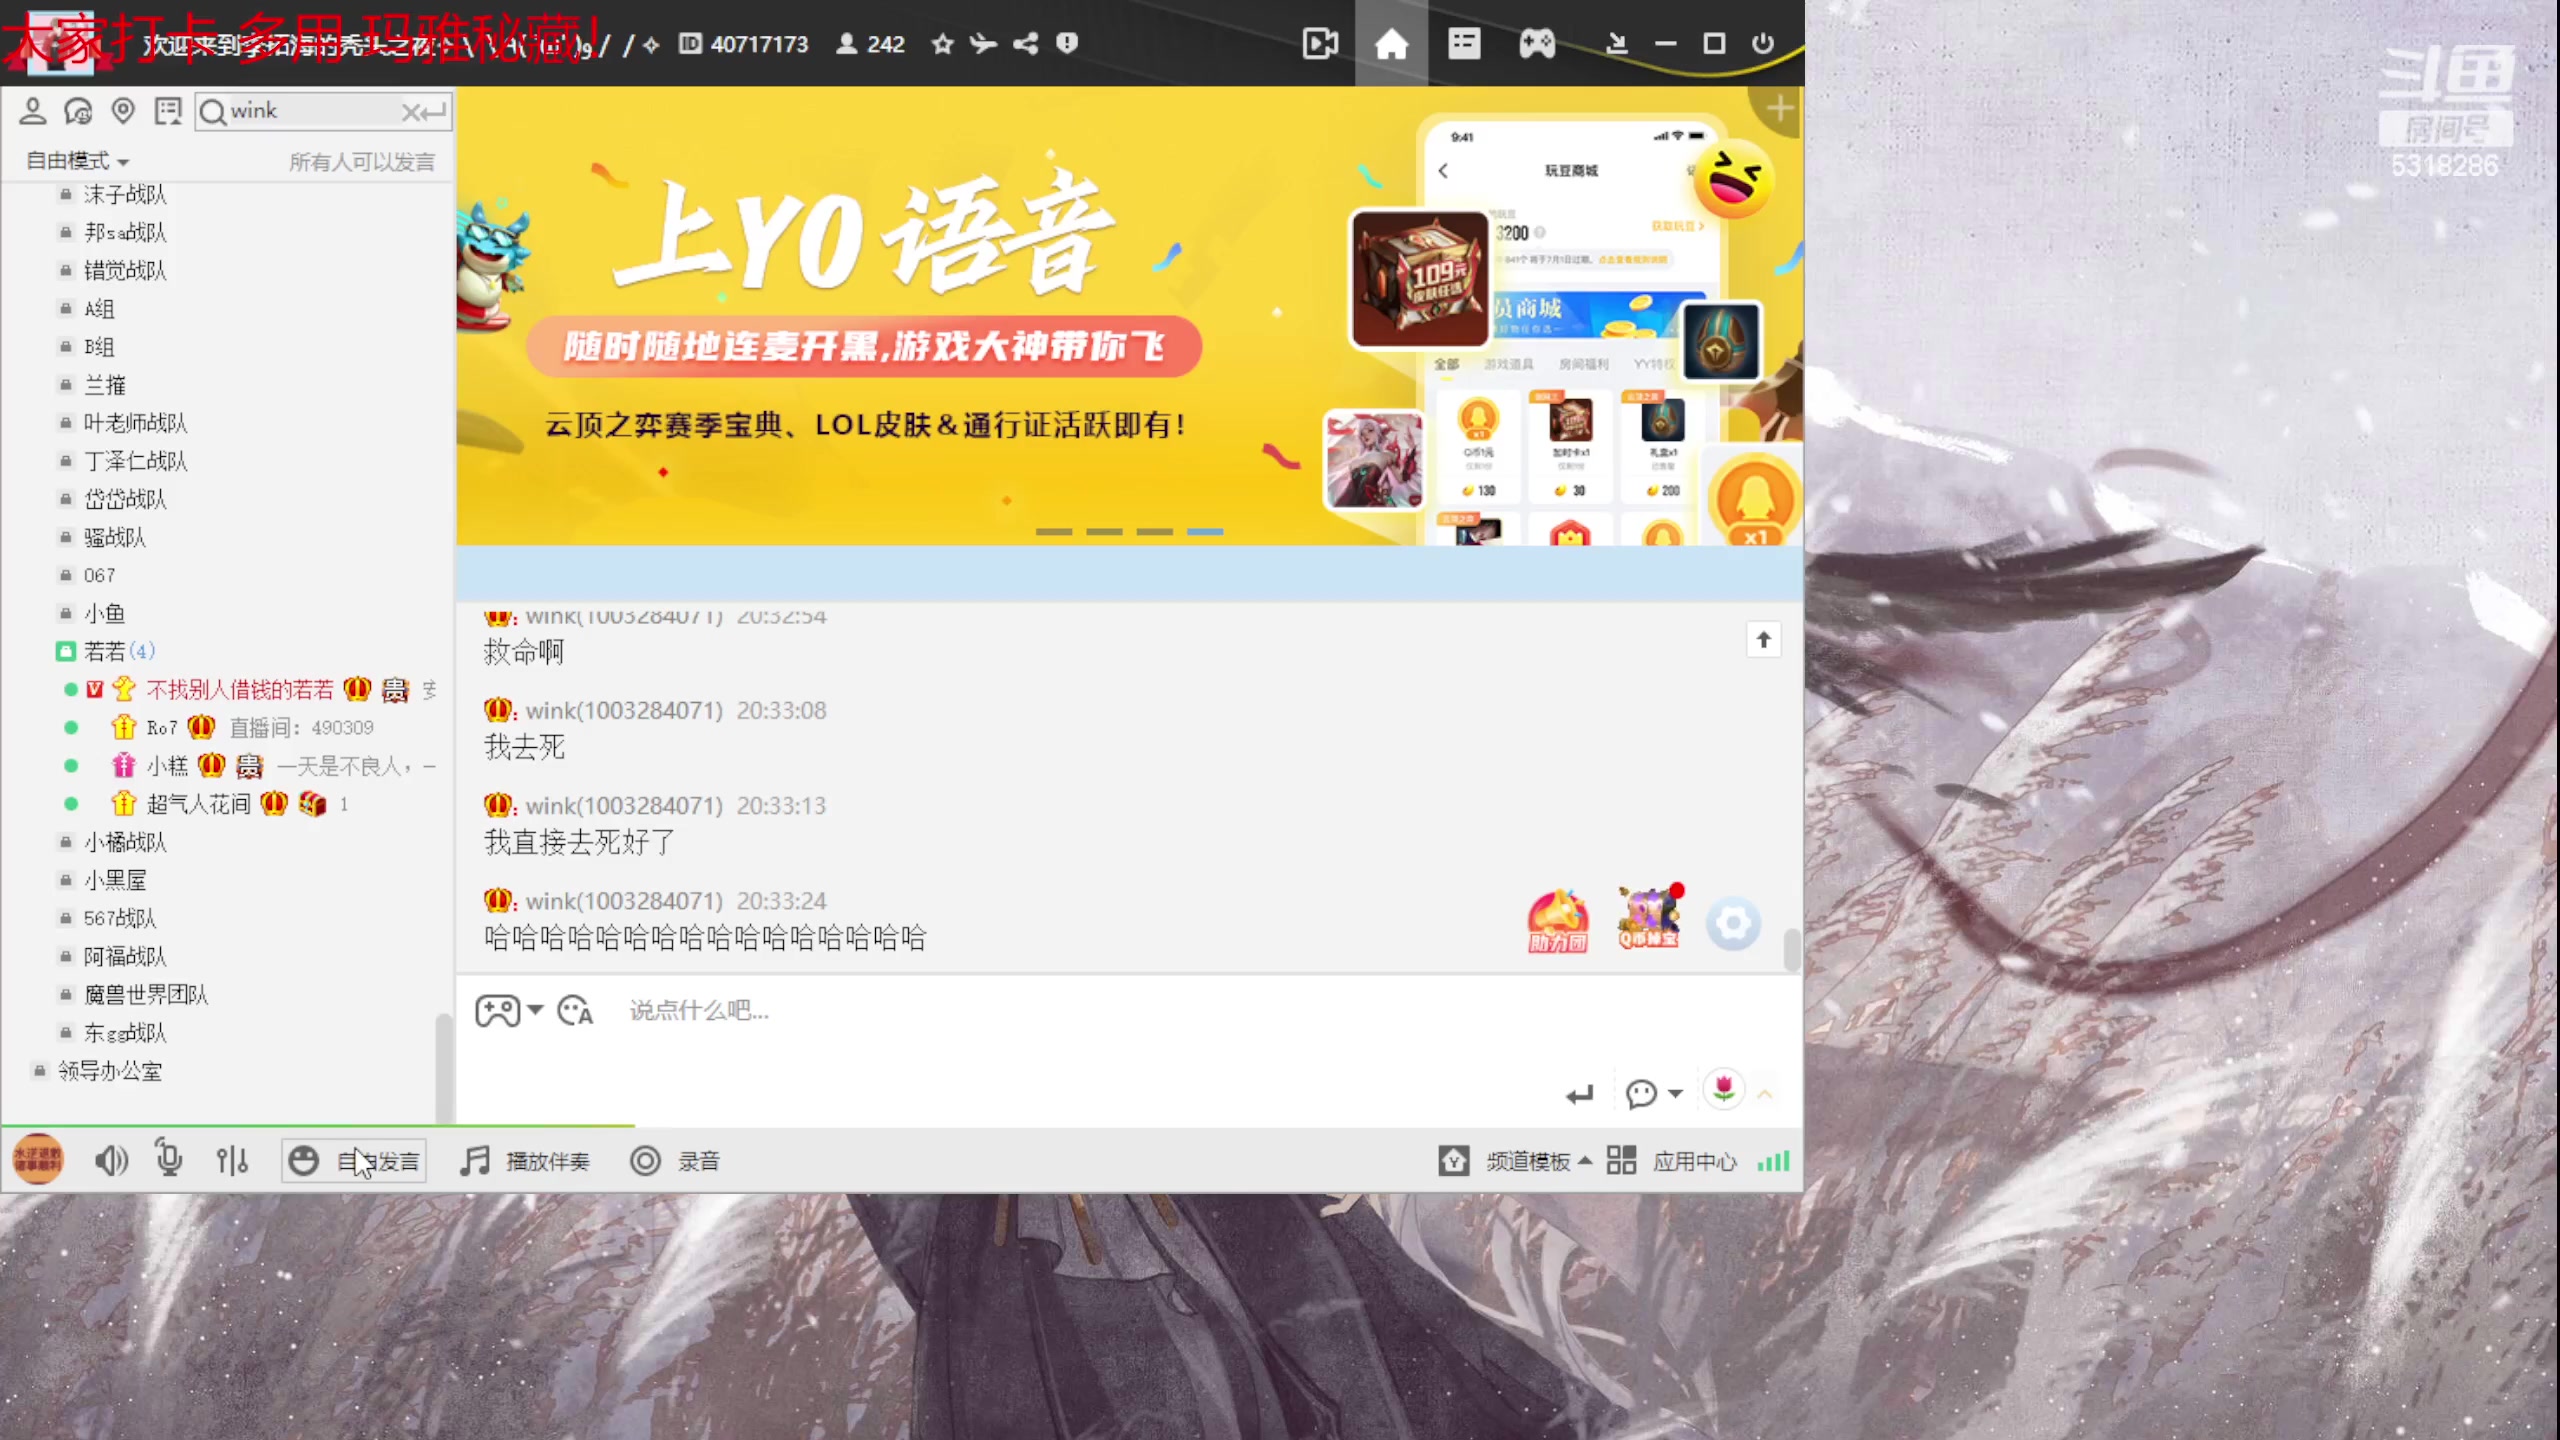This screenshot has height=1440, width=2560.
Task: Select the fourth banner carousel indicator
Action: (x=1205, y=531)
